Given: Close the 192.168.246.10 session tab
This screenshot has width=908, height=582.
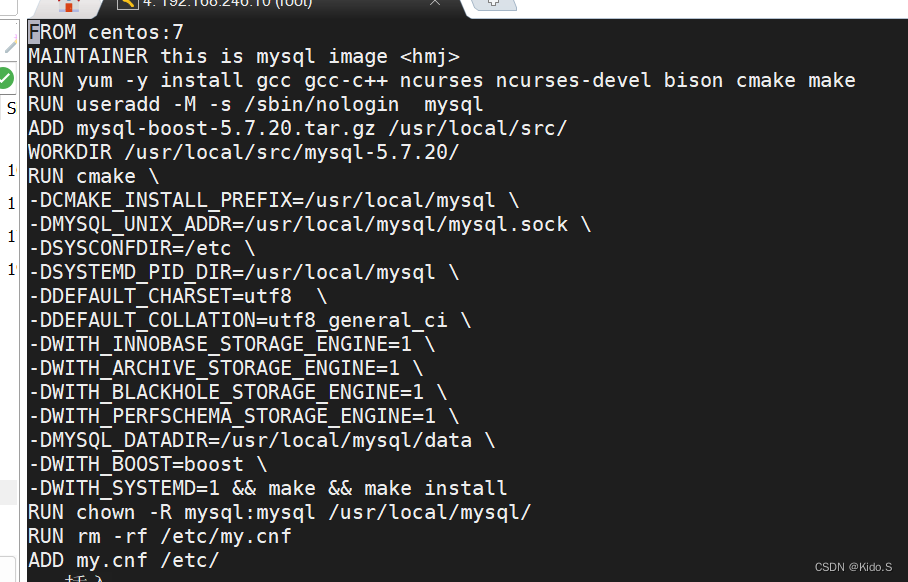Looking at the screenshot, I should pyautogui.click(x=435, y=4).
